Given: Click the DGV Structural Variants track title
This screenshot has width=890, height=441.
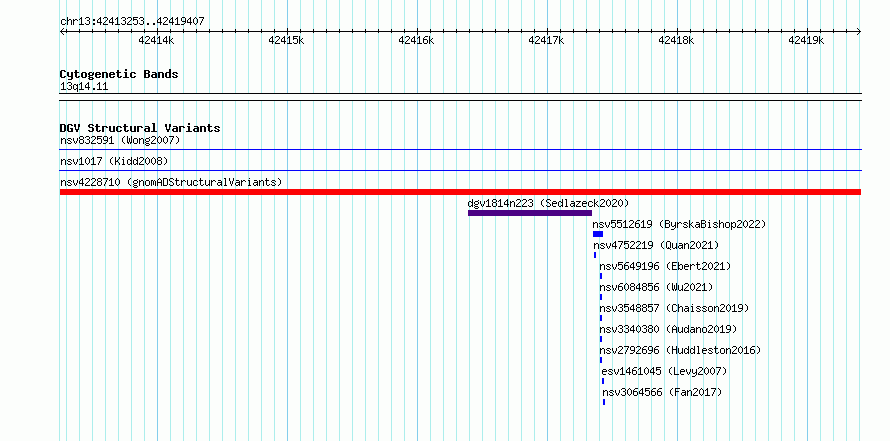Looking at the screenshot, I should pos(140,128).
